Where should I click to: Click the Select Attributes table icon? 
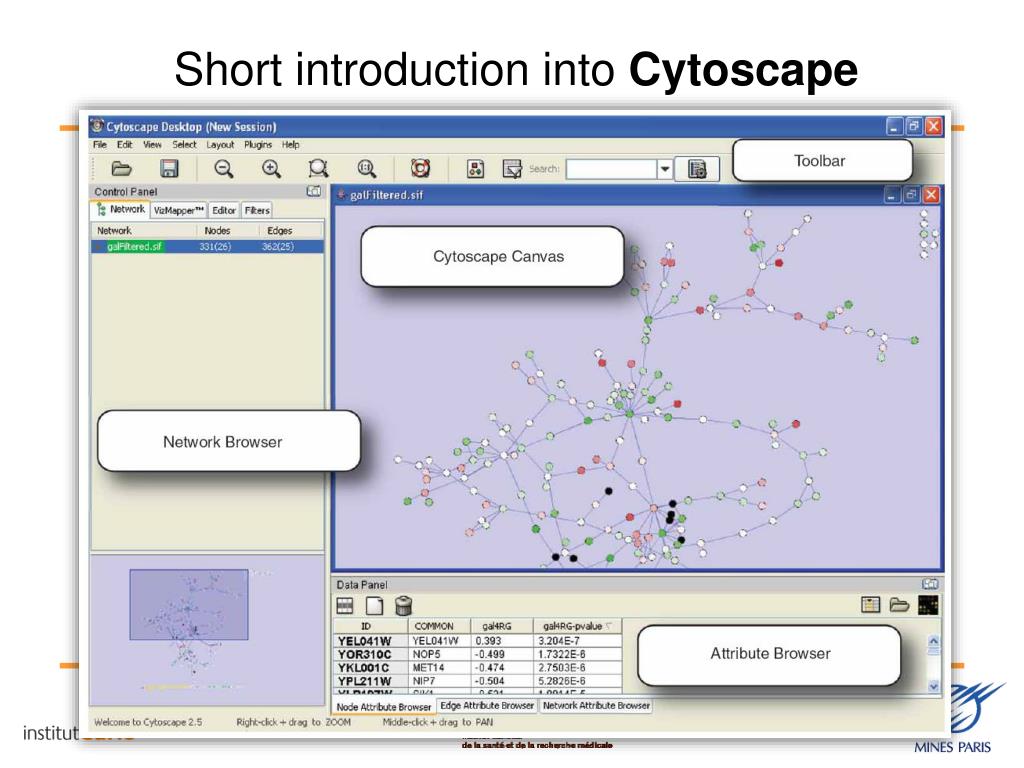(x=345, y=605)
